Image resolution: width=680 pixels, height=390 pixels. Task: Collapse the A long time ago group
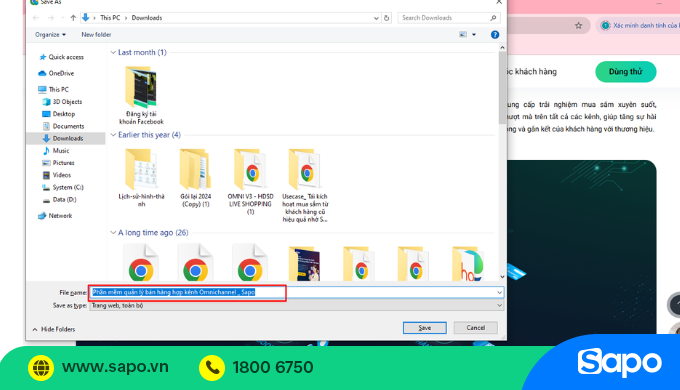pyautogui.click(x=113, y=233)
